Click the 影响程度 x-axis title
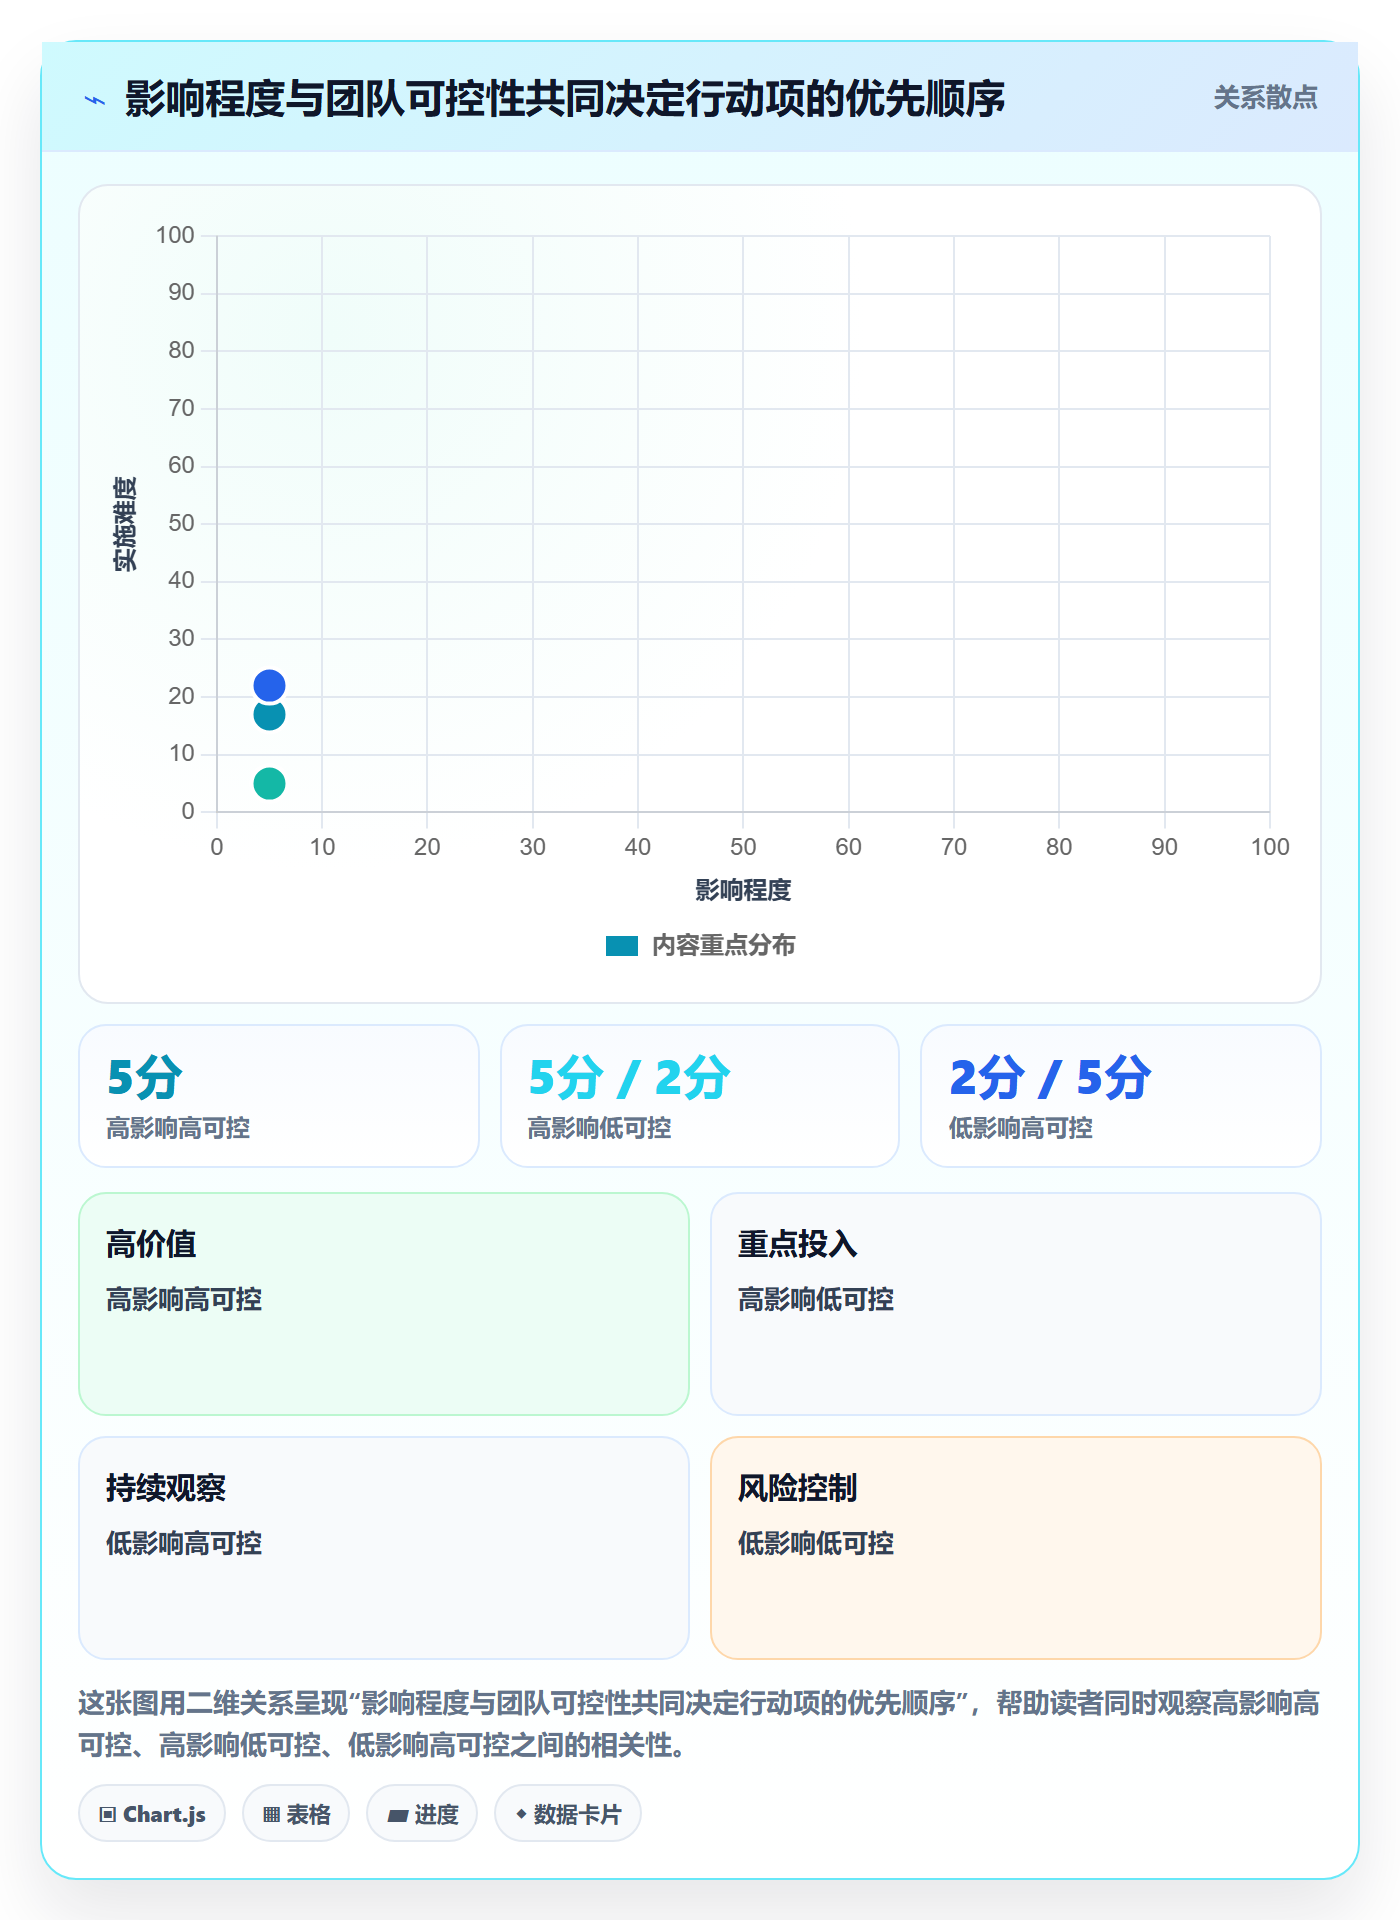This screenshot has height=1920, width=1400. click(743, 890)
